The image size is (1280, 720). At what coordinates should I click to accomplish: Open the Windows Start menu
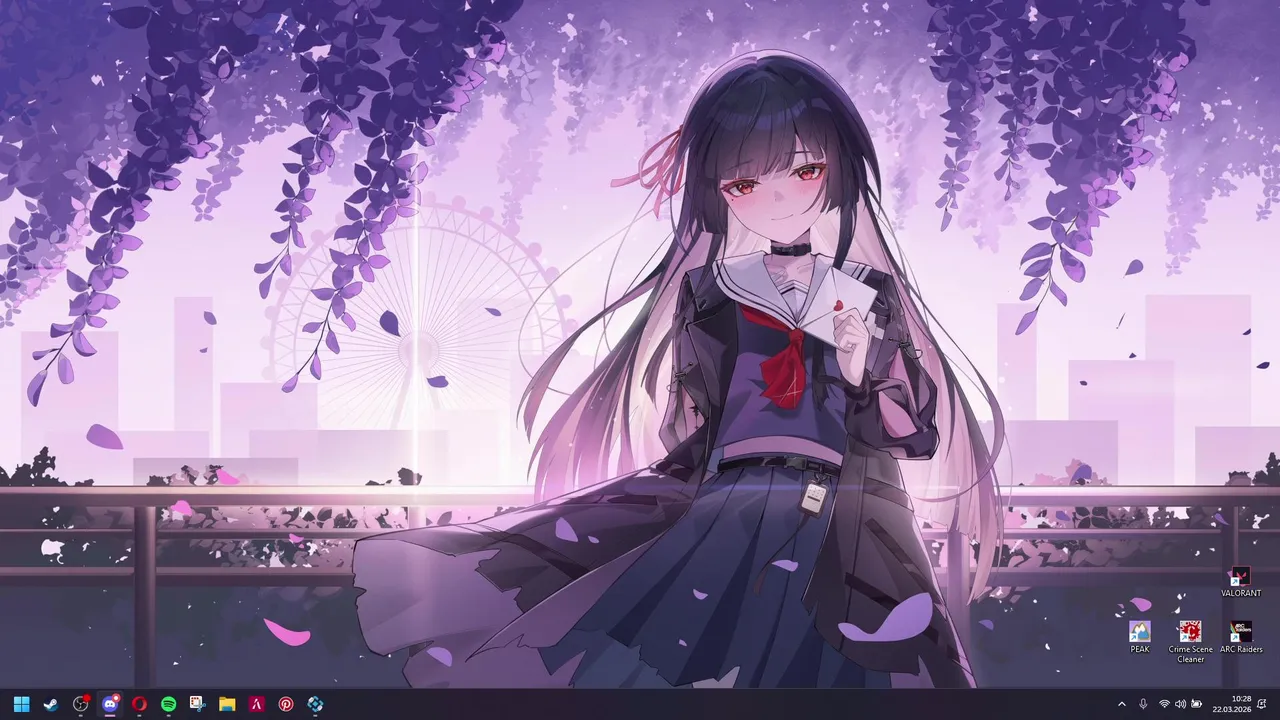[22, 704]
